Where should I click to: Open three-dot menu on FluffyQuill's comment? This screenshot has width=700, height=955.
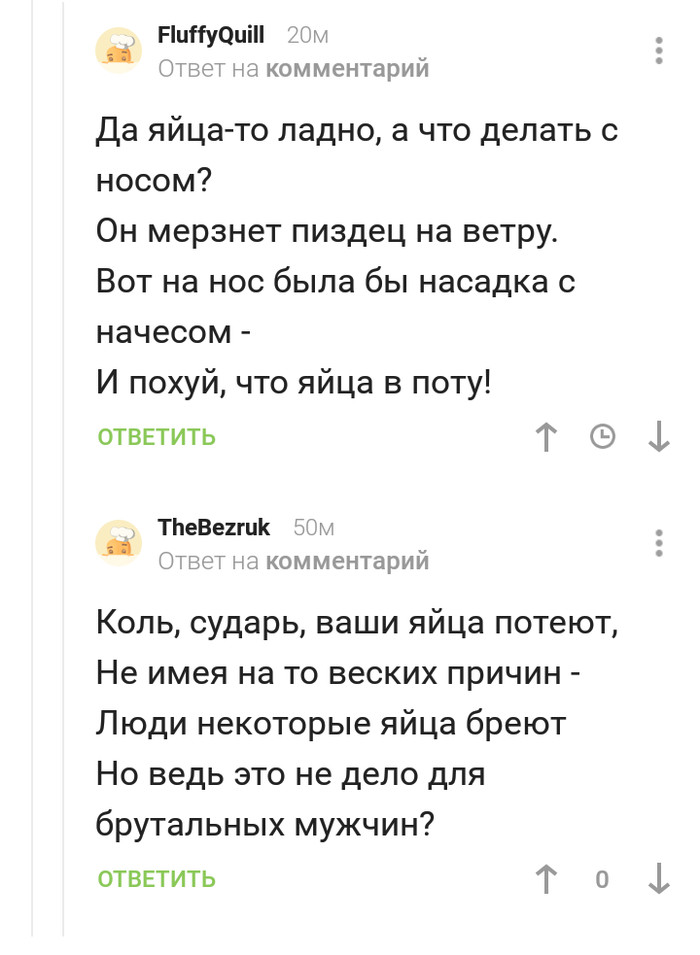pyautogui.click(x=658, y=51)
